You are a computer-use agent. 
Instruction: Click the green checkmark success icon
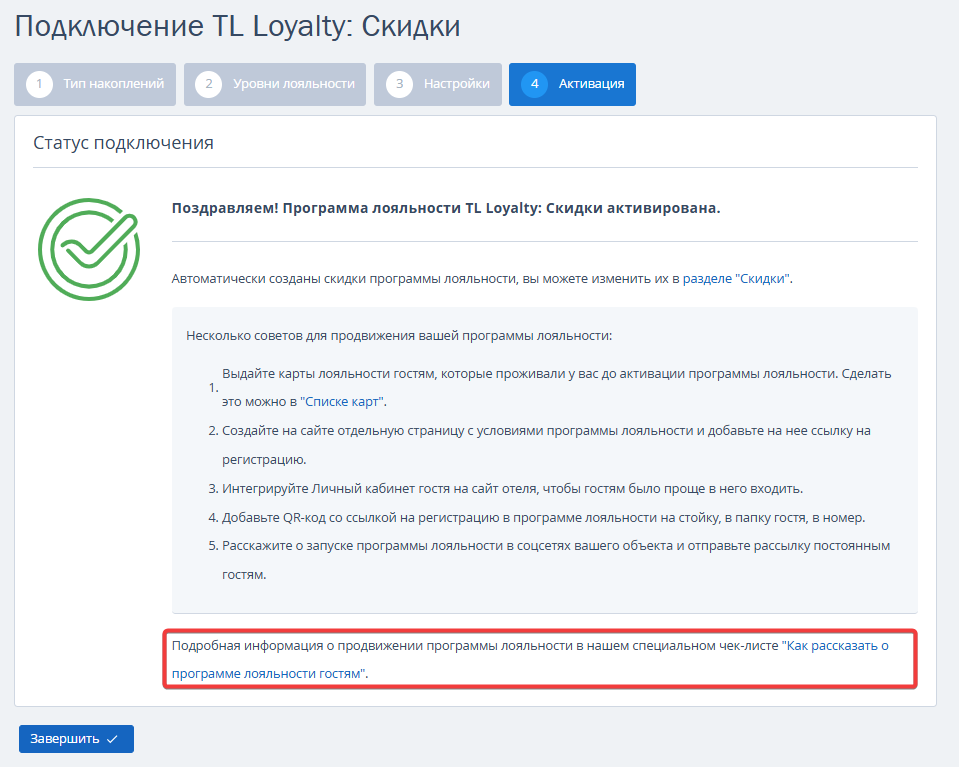pos(89,249)
